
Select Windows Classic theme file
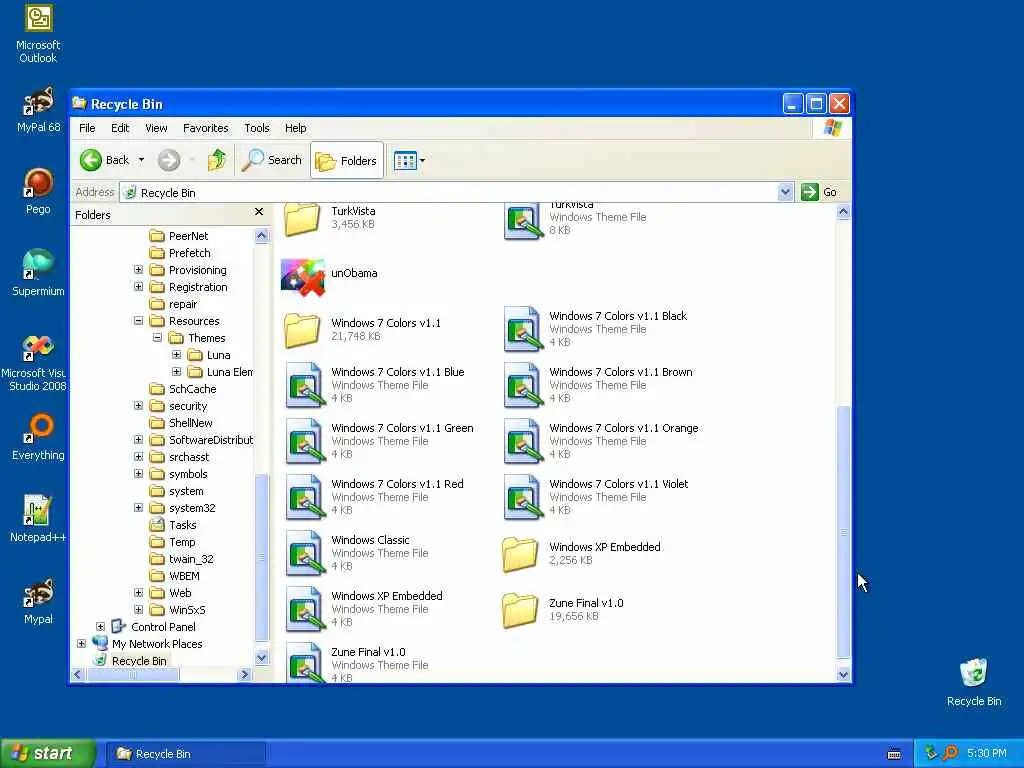point(358,552)
